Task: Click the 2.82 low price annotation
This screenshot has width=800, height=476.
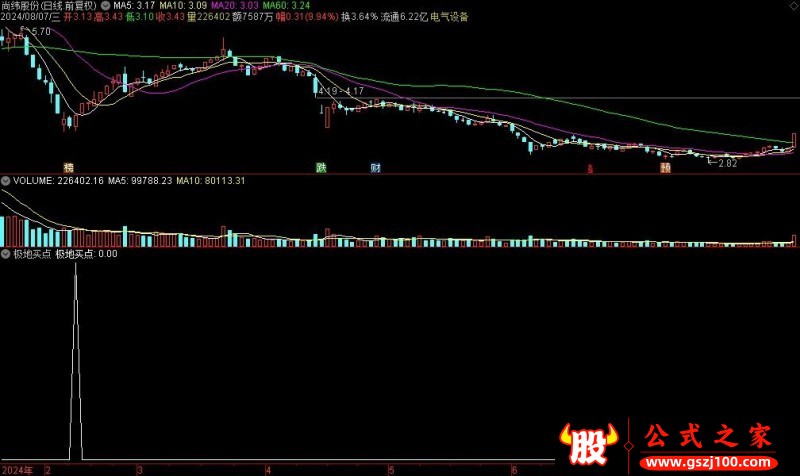Action: (728, 163)
